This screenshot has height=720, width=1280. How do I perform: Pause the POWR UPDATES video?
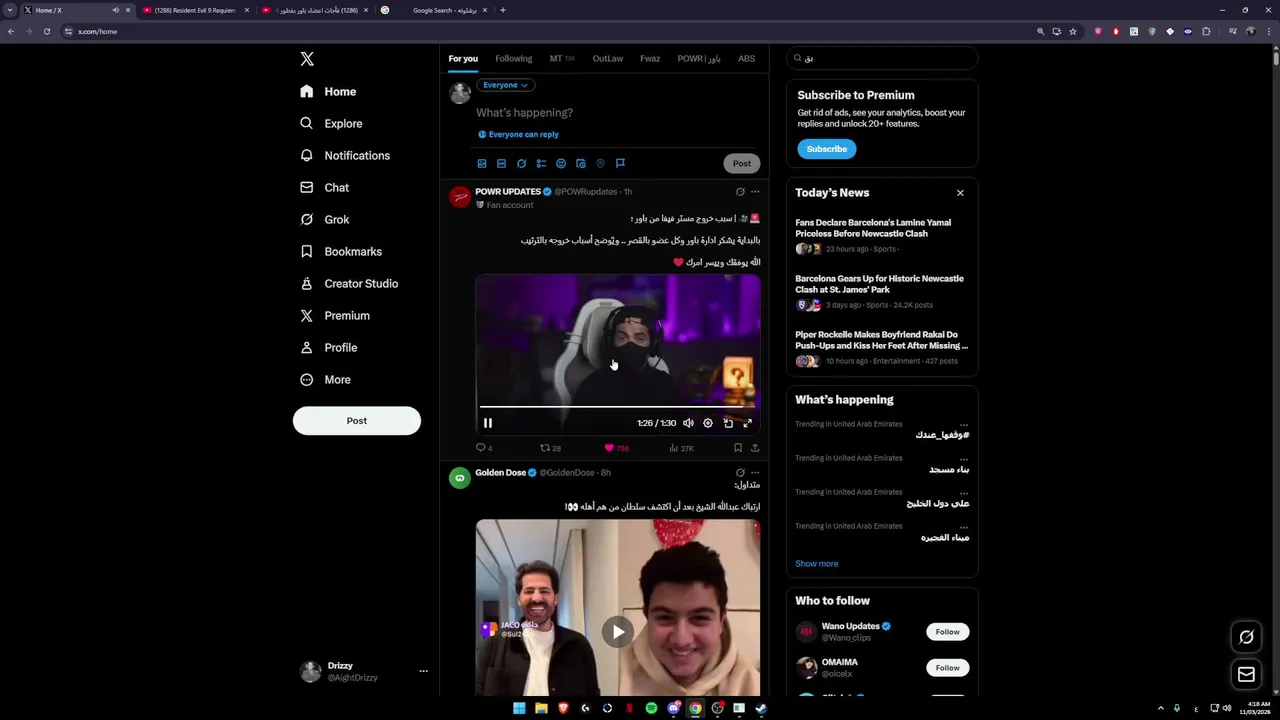click(488, 423)
